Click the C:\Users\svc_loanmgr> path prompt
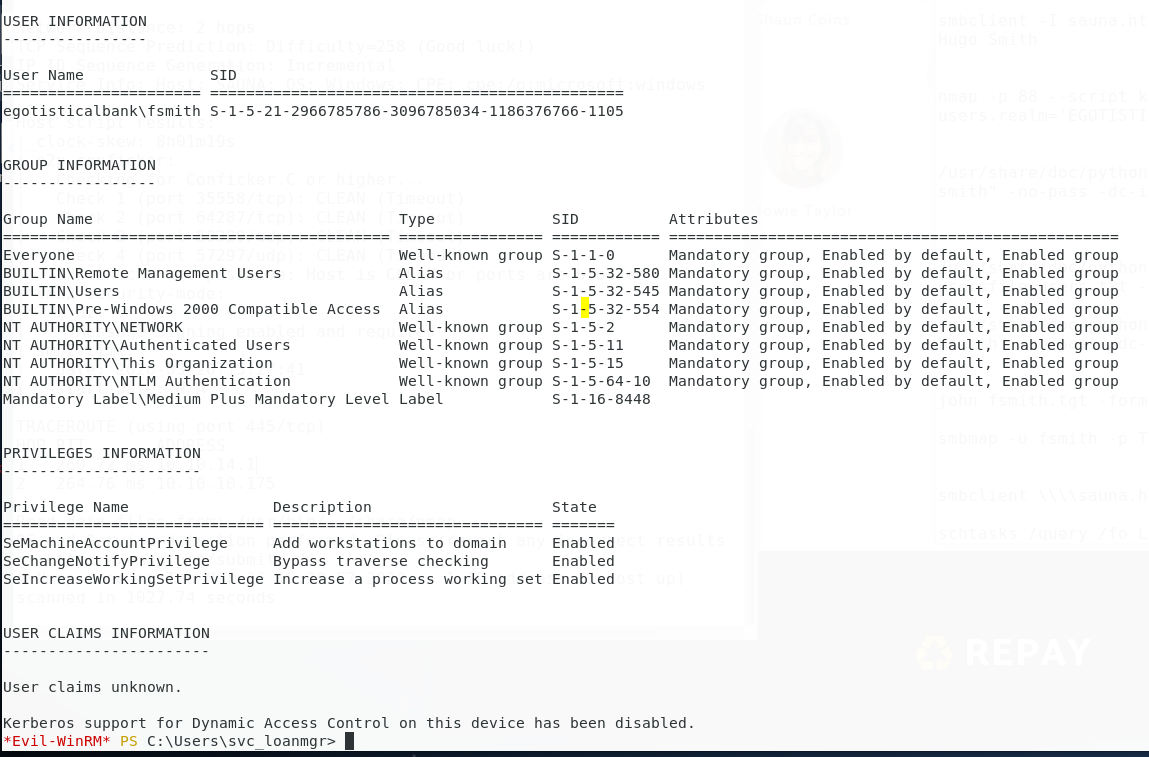1149x757 pixels. [x=241, y=741]
